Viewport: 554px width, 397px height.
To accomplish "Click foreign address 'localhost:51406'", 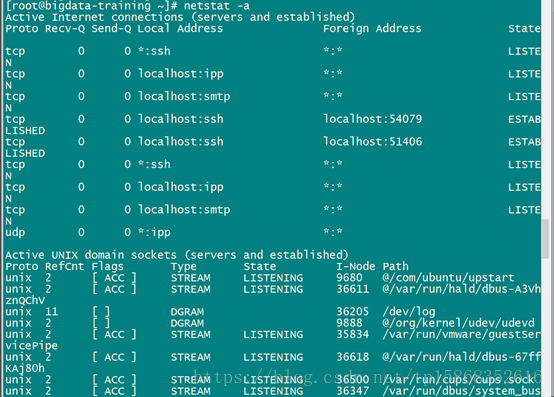I will [x=372, y=142].
